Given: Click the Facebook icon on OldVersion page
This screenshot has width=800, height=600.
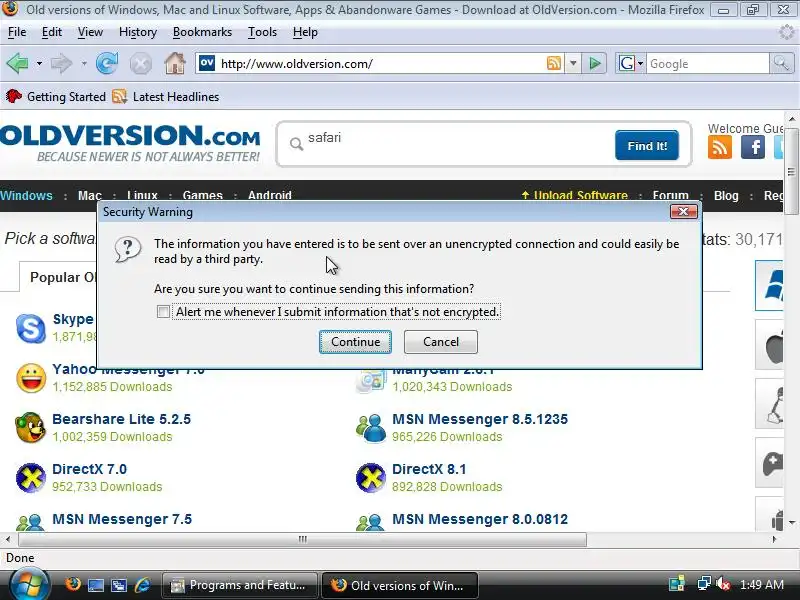Looking at the screenshot, I should tap(753, 147).
